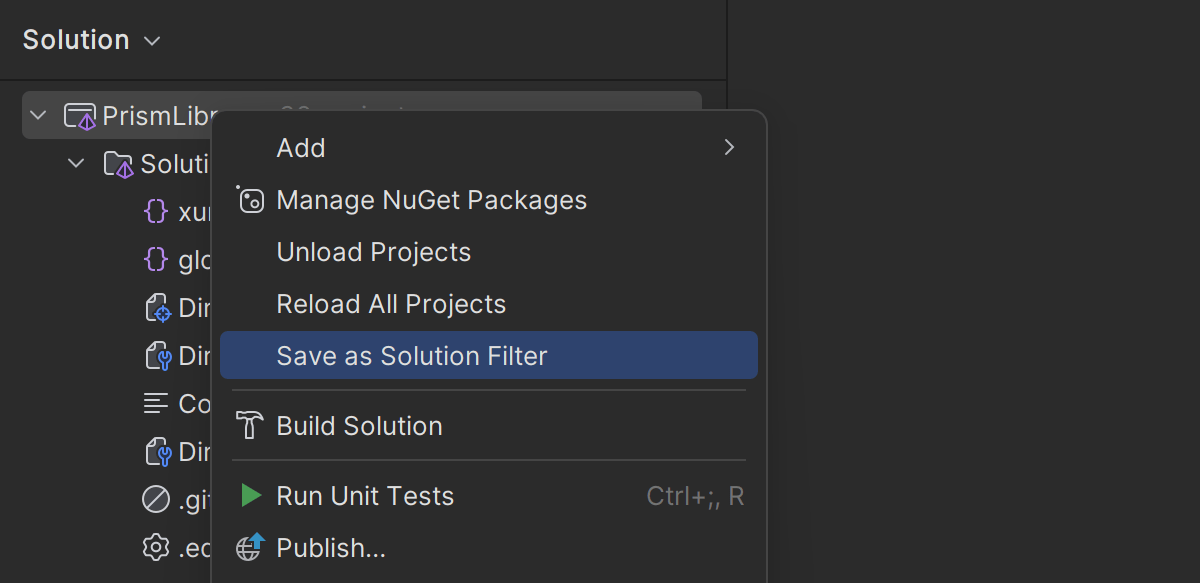Click the green Run Unit Tests play icon
Viewport: 1200px width, 583px height.
coord(251,496)
